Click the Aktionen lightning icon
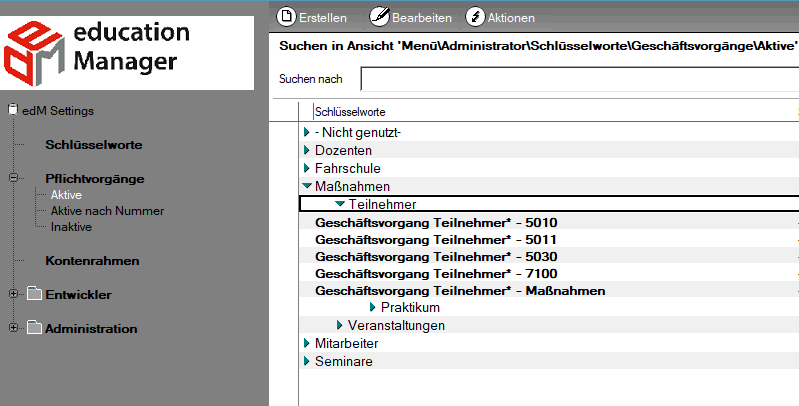Viewport: 799px width, 406px height. click(x=475, y=16)
